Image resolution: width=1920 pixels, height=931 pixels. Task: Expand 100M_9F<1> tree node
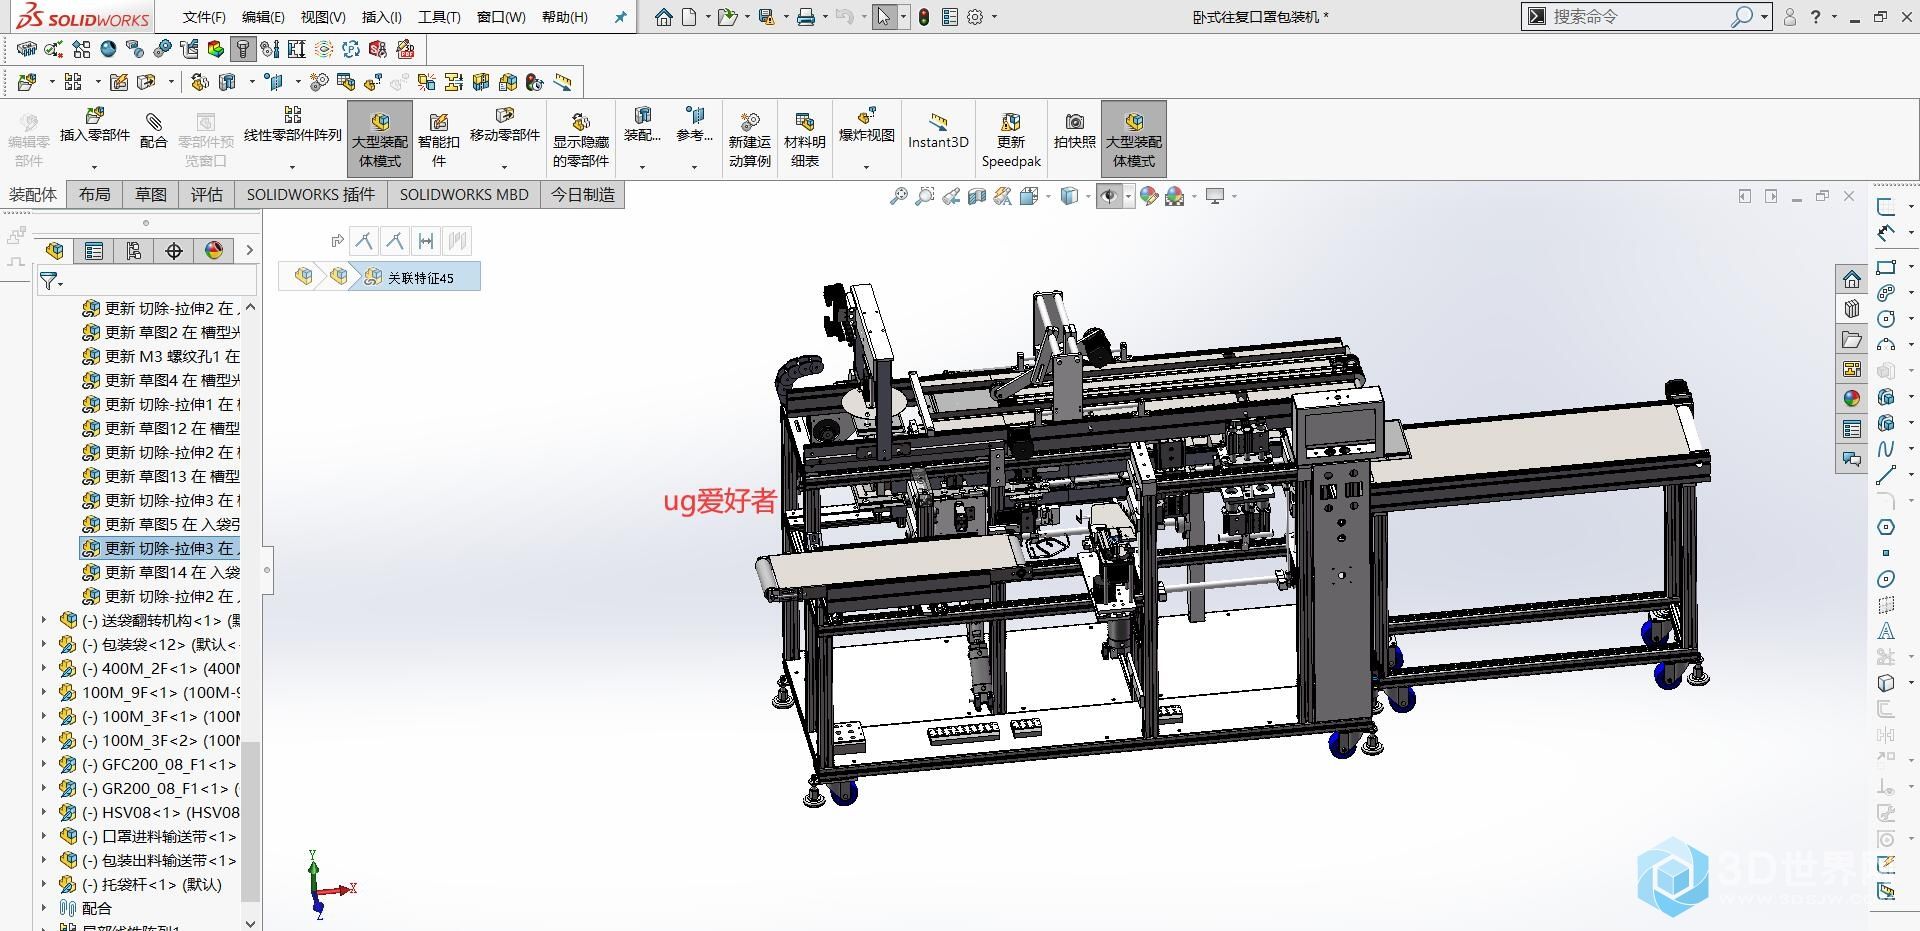pos(44,692)
